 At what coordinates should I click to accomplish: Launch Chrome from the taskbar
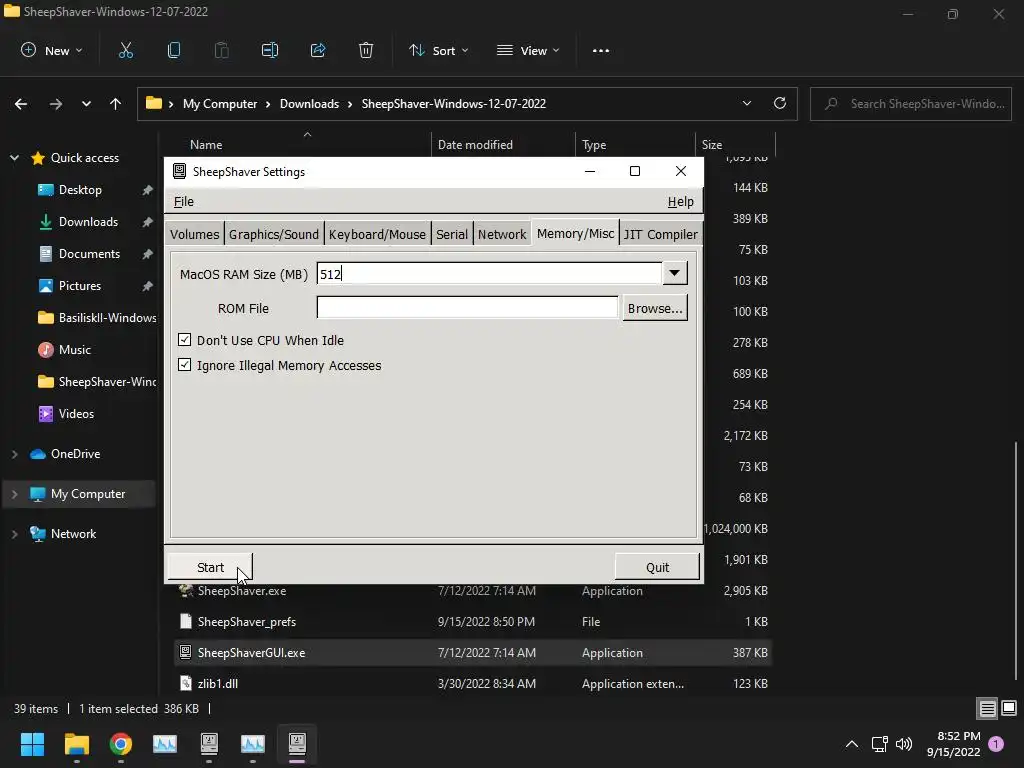click(x=121, y=744)
